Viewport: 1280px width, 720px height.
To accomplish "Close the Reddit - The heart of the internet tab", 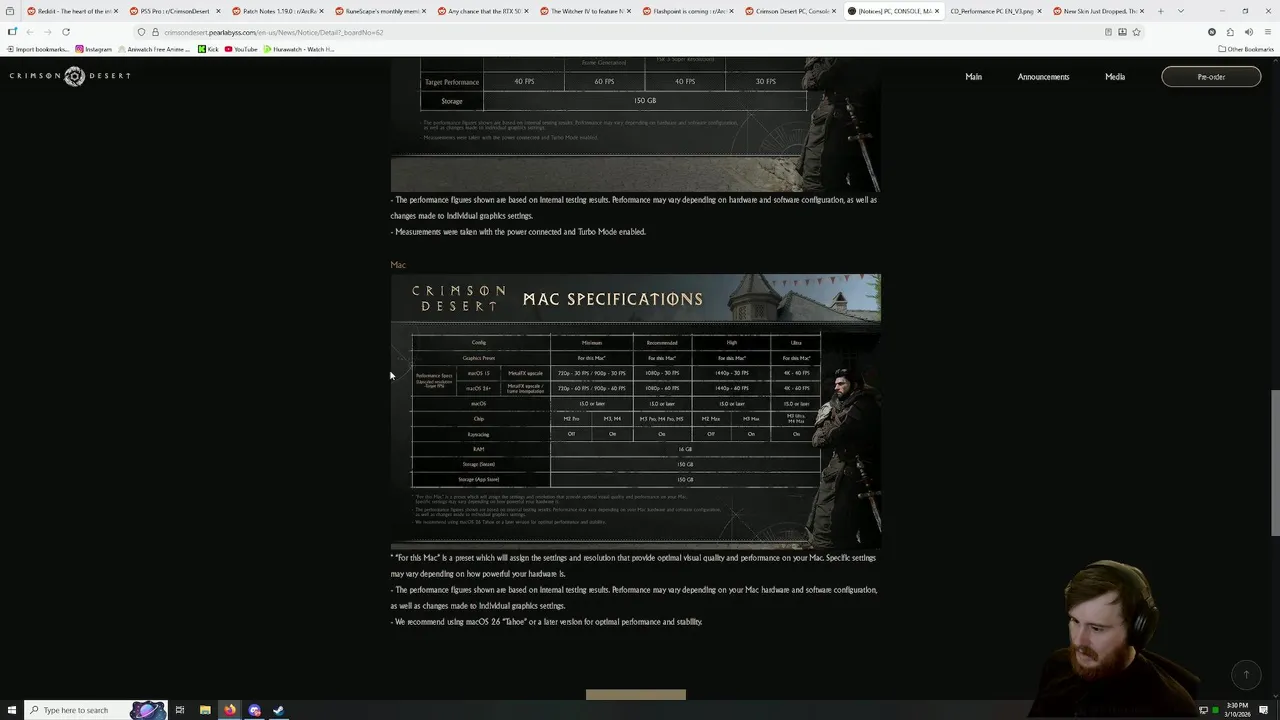I will click(115, 11).
